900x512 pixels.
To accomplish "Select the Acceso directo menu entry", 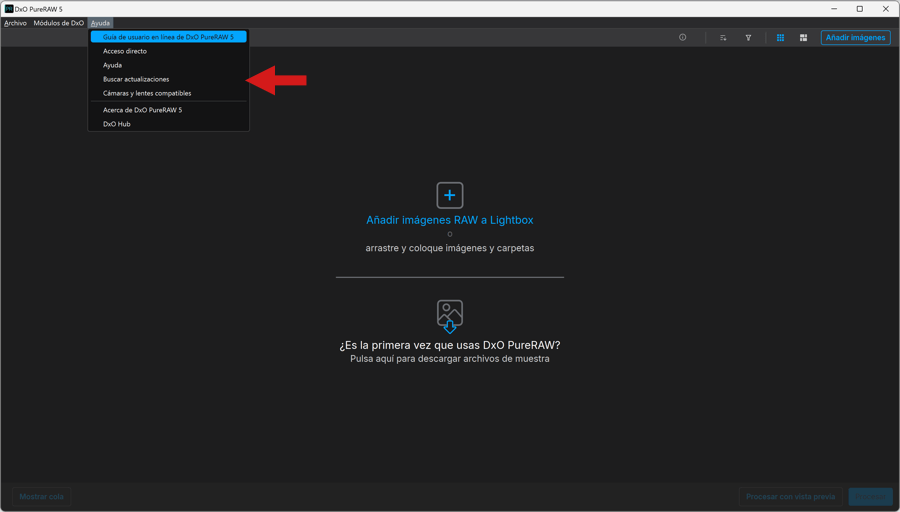I will pyautogui.click(x=168, y=51).
